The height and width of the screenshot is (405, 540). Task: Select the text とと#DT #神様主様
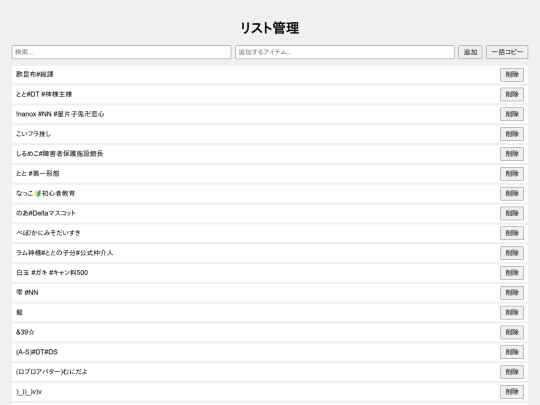tap(44, 94)
